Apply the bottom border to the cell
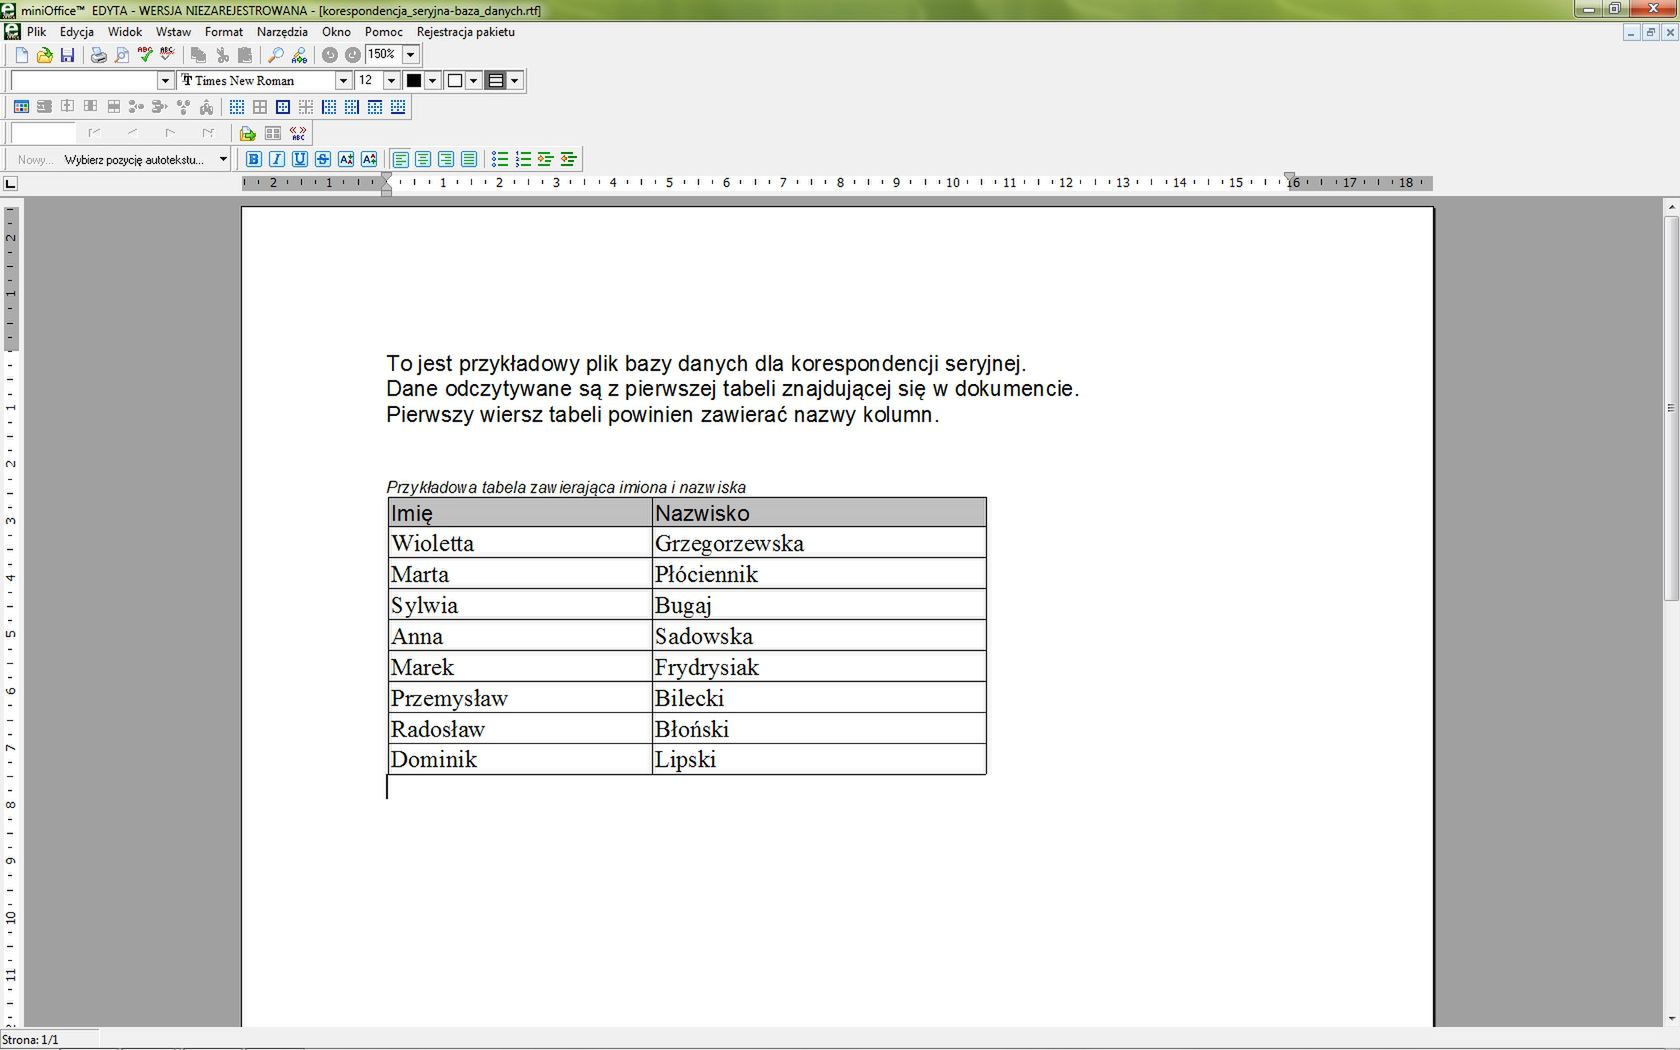 398,107
